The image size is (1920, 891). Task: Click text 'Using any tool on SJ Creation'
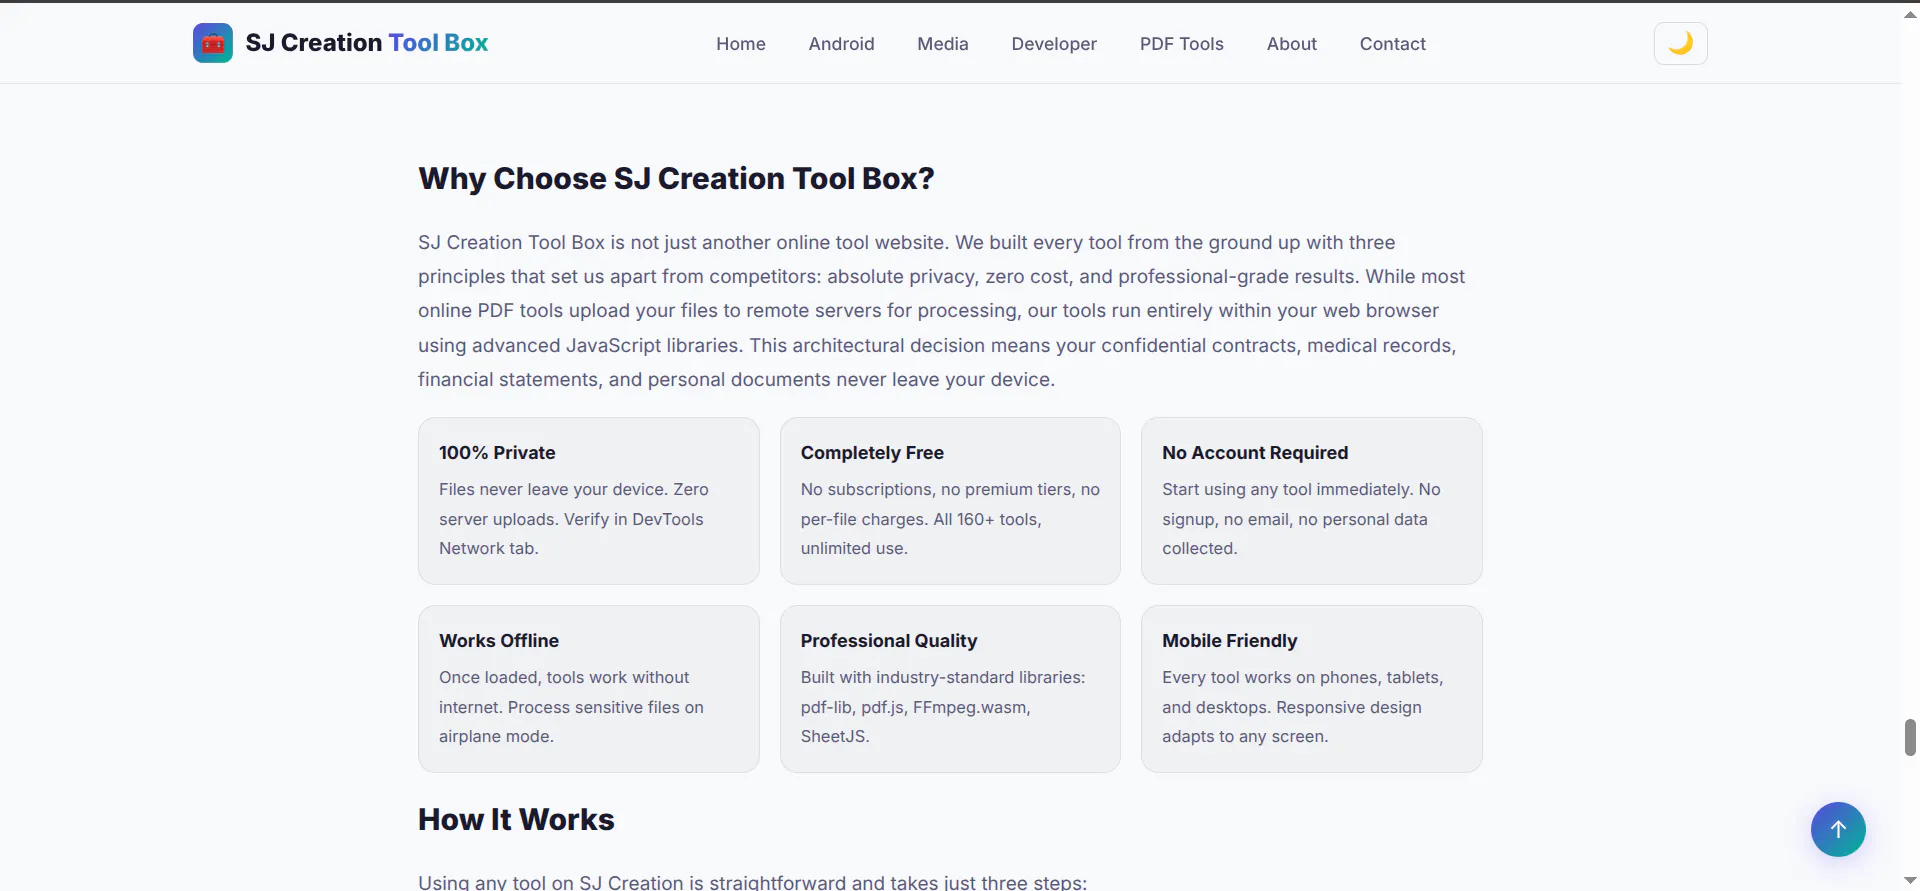551,882
